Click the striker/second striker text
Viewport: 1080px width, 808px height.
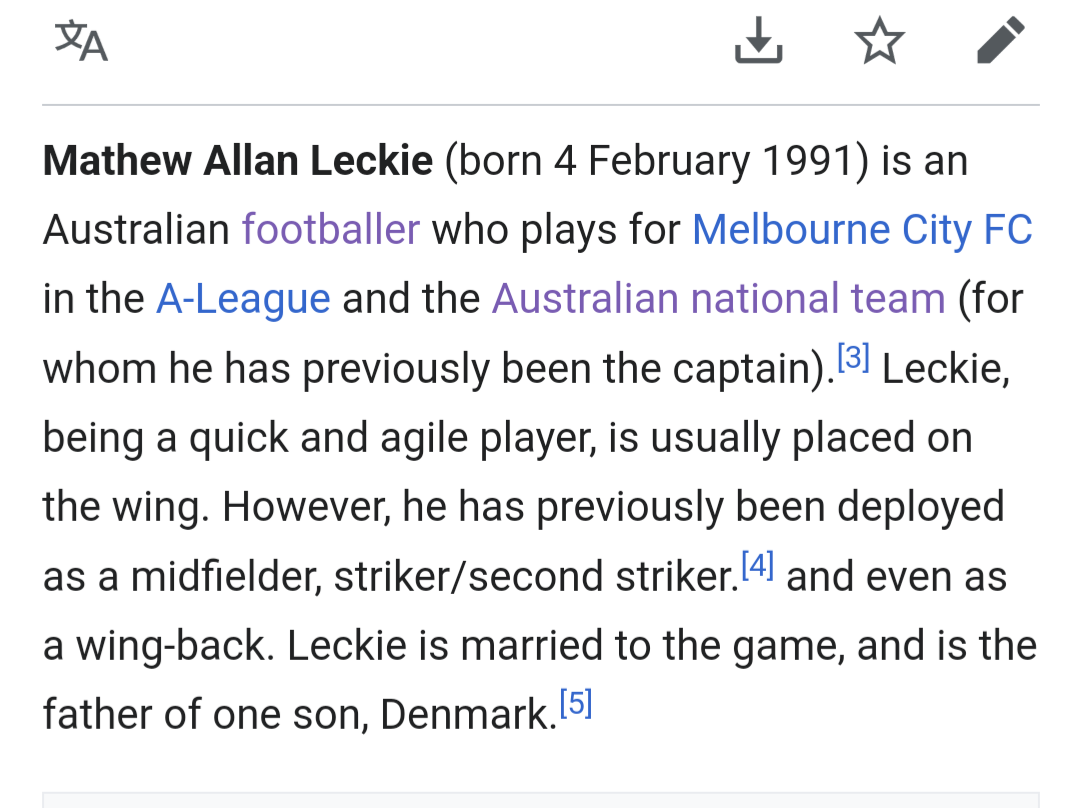click(537, 577)
